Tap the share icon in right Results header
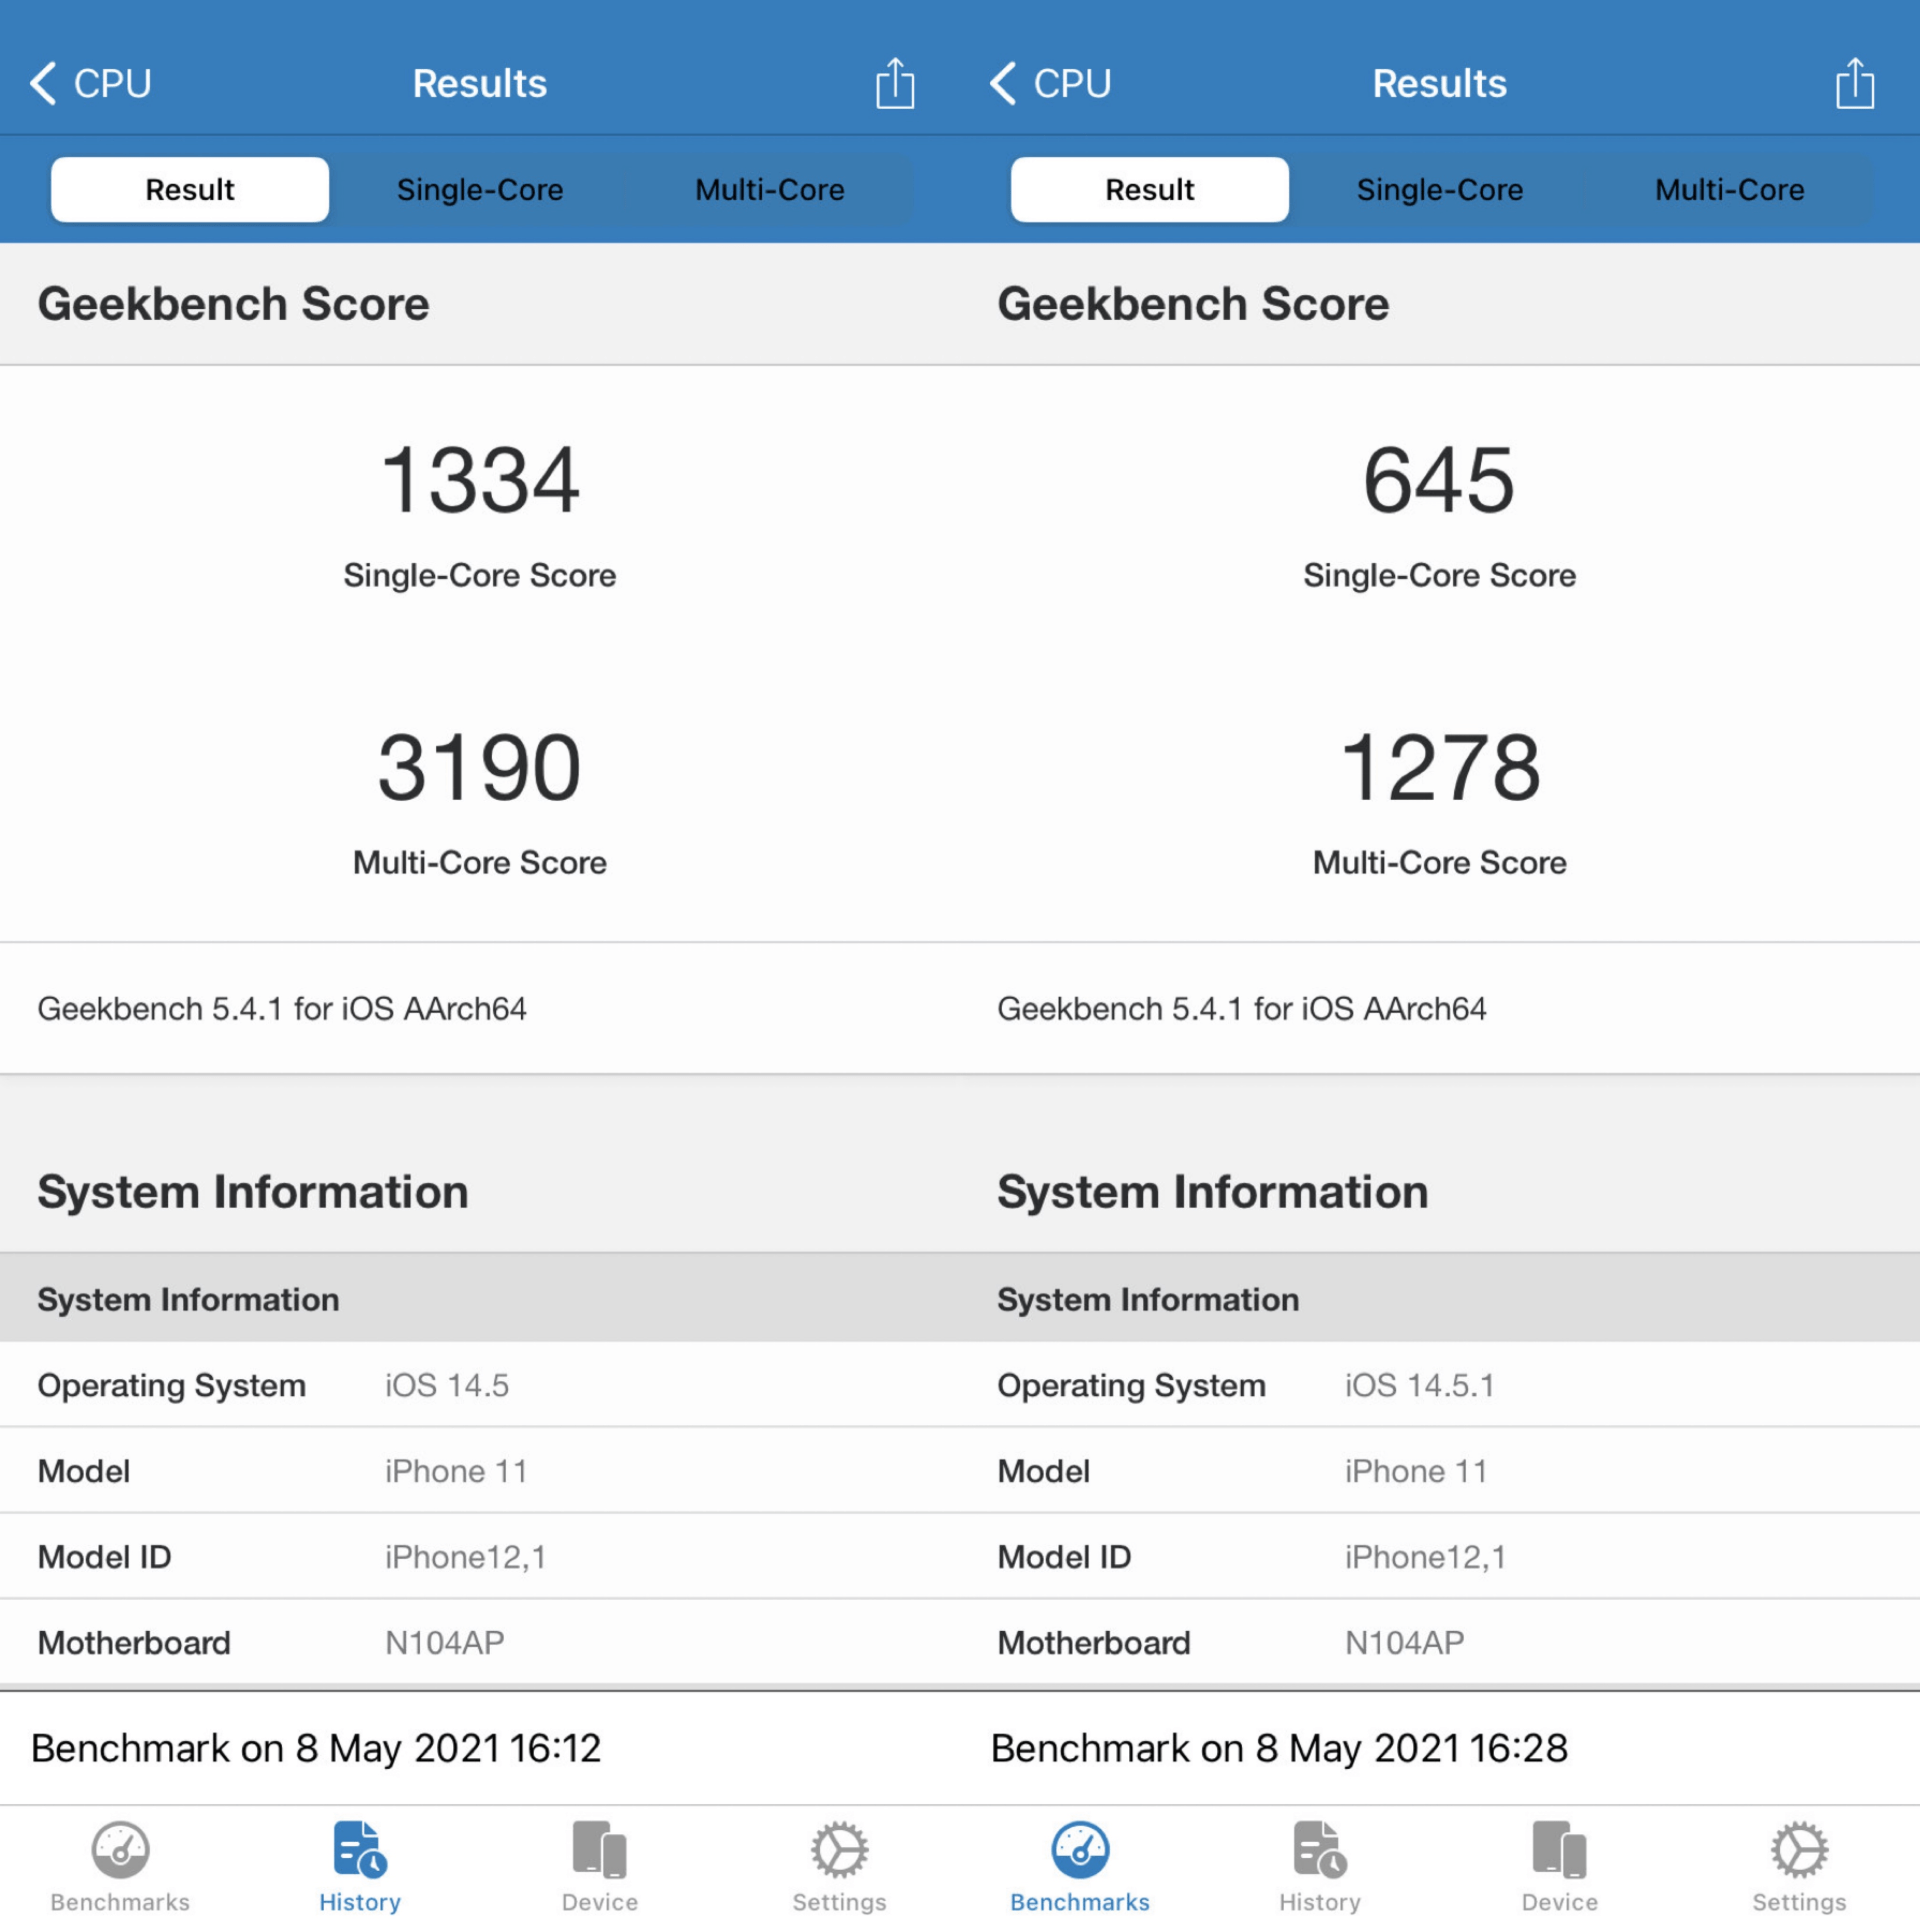The width and height of the screenshot is (1920, 1919). pos(1855,83)
